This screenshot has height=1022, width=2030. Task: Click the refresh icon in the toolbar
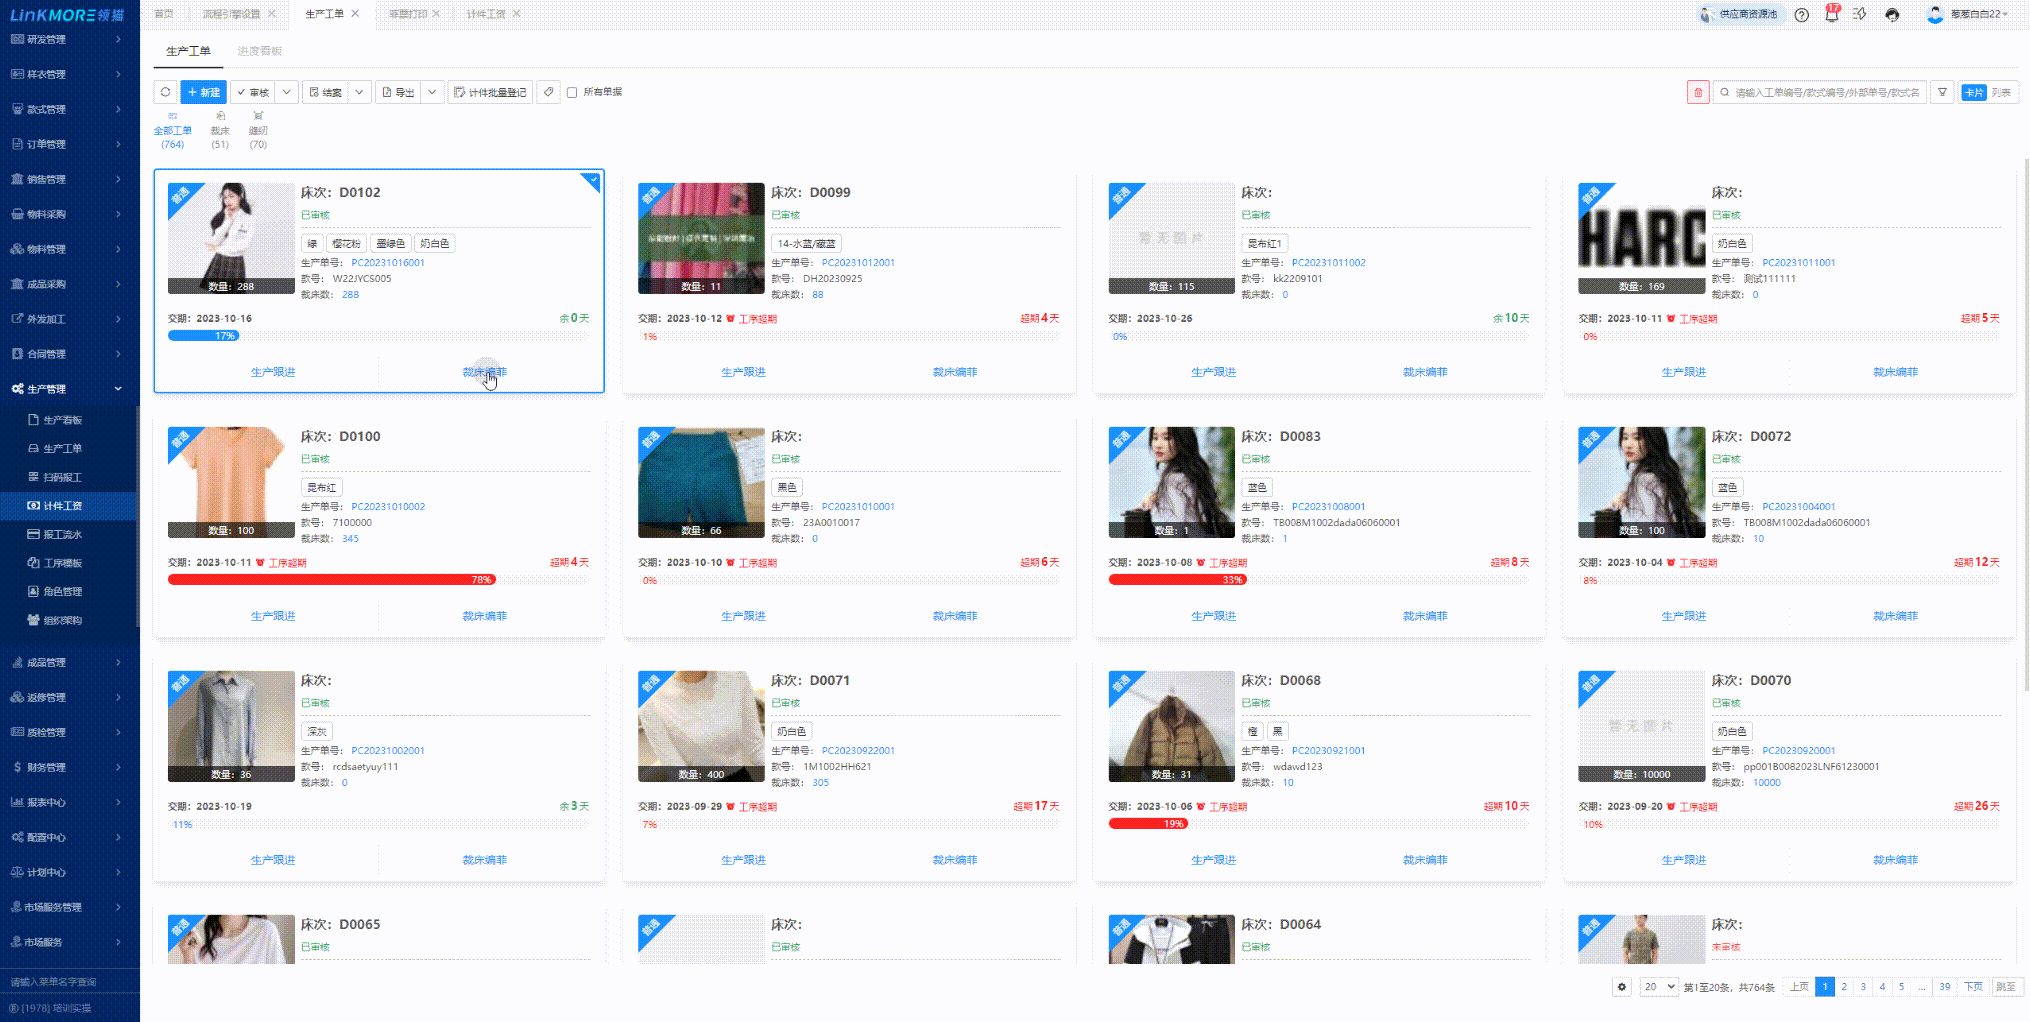click(166, 92)
